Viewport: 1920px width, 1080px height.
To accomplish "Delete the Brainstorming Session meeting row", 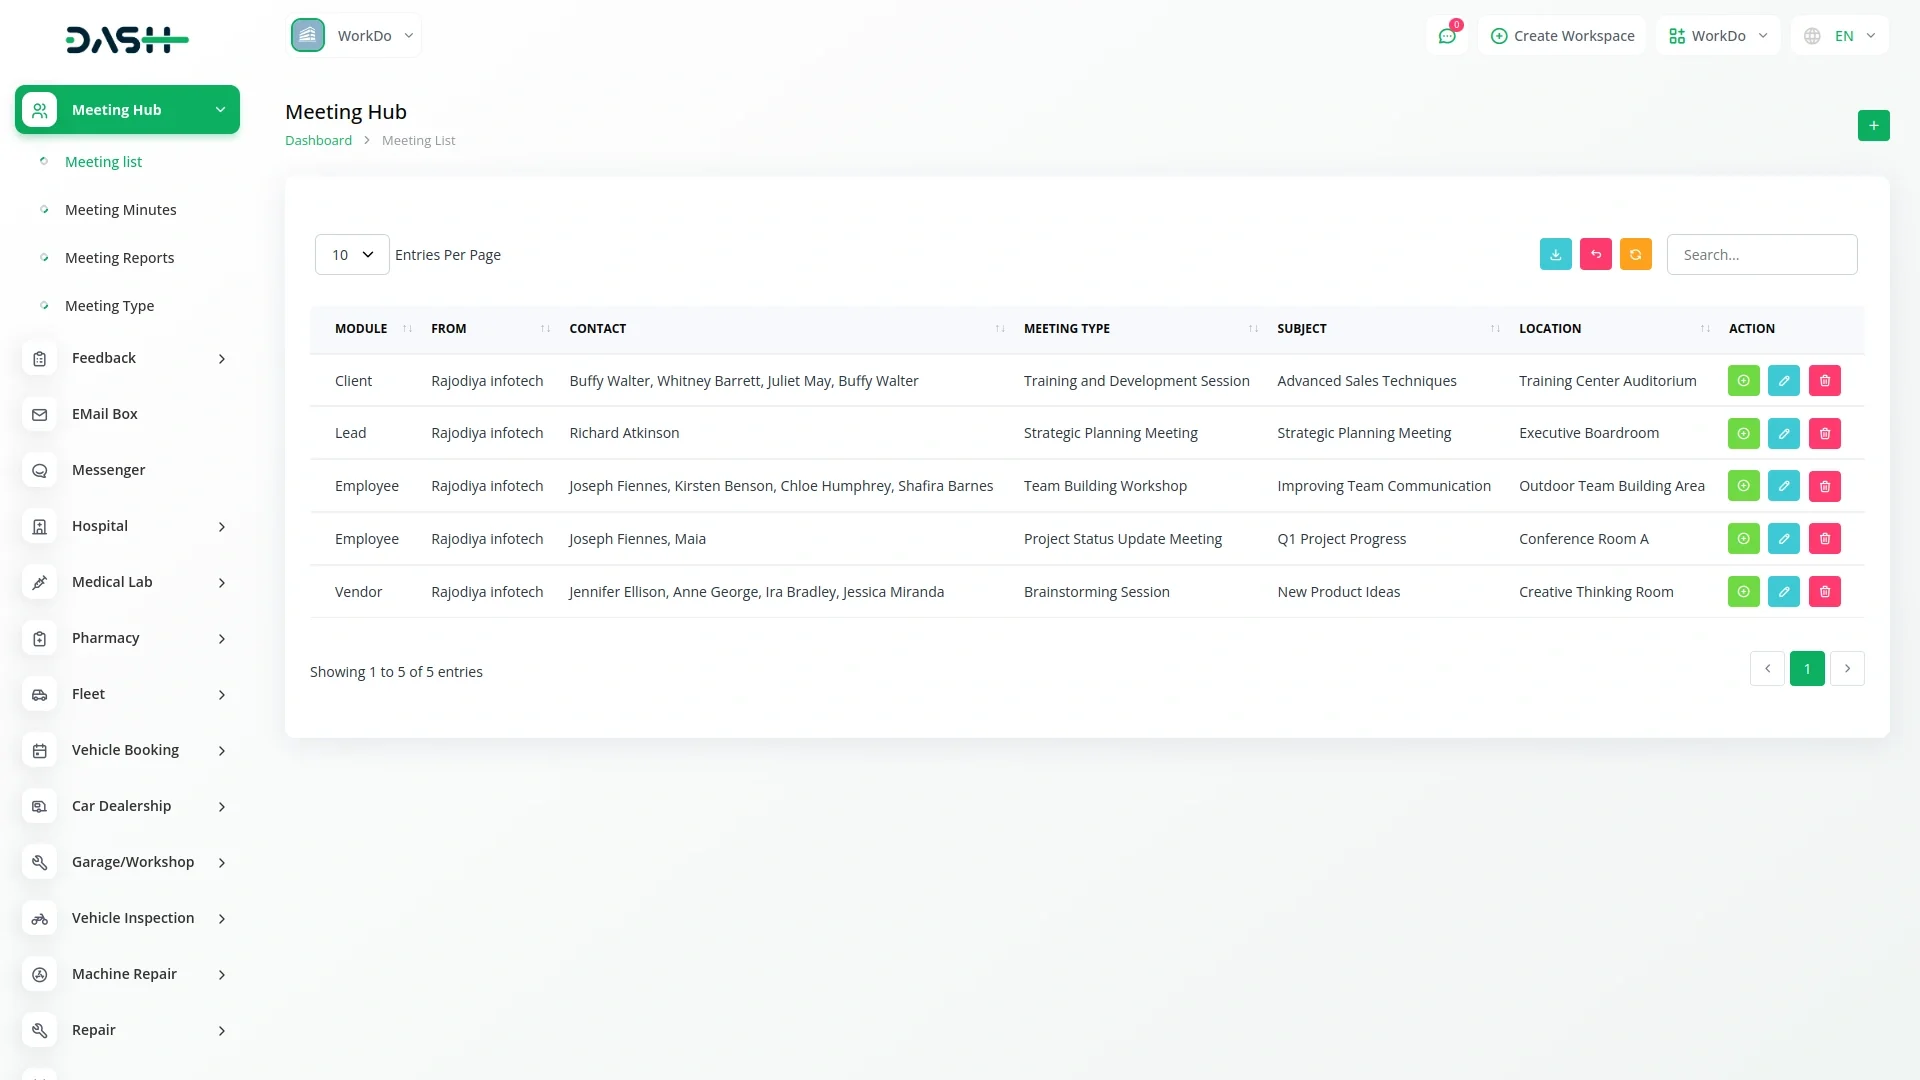I will coord(1824,592).
